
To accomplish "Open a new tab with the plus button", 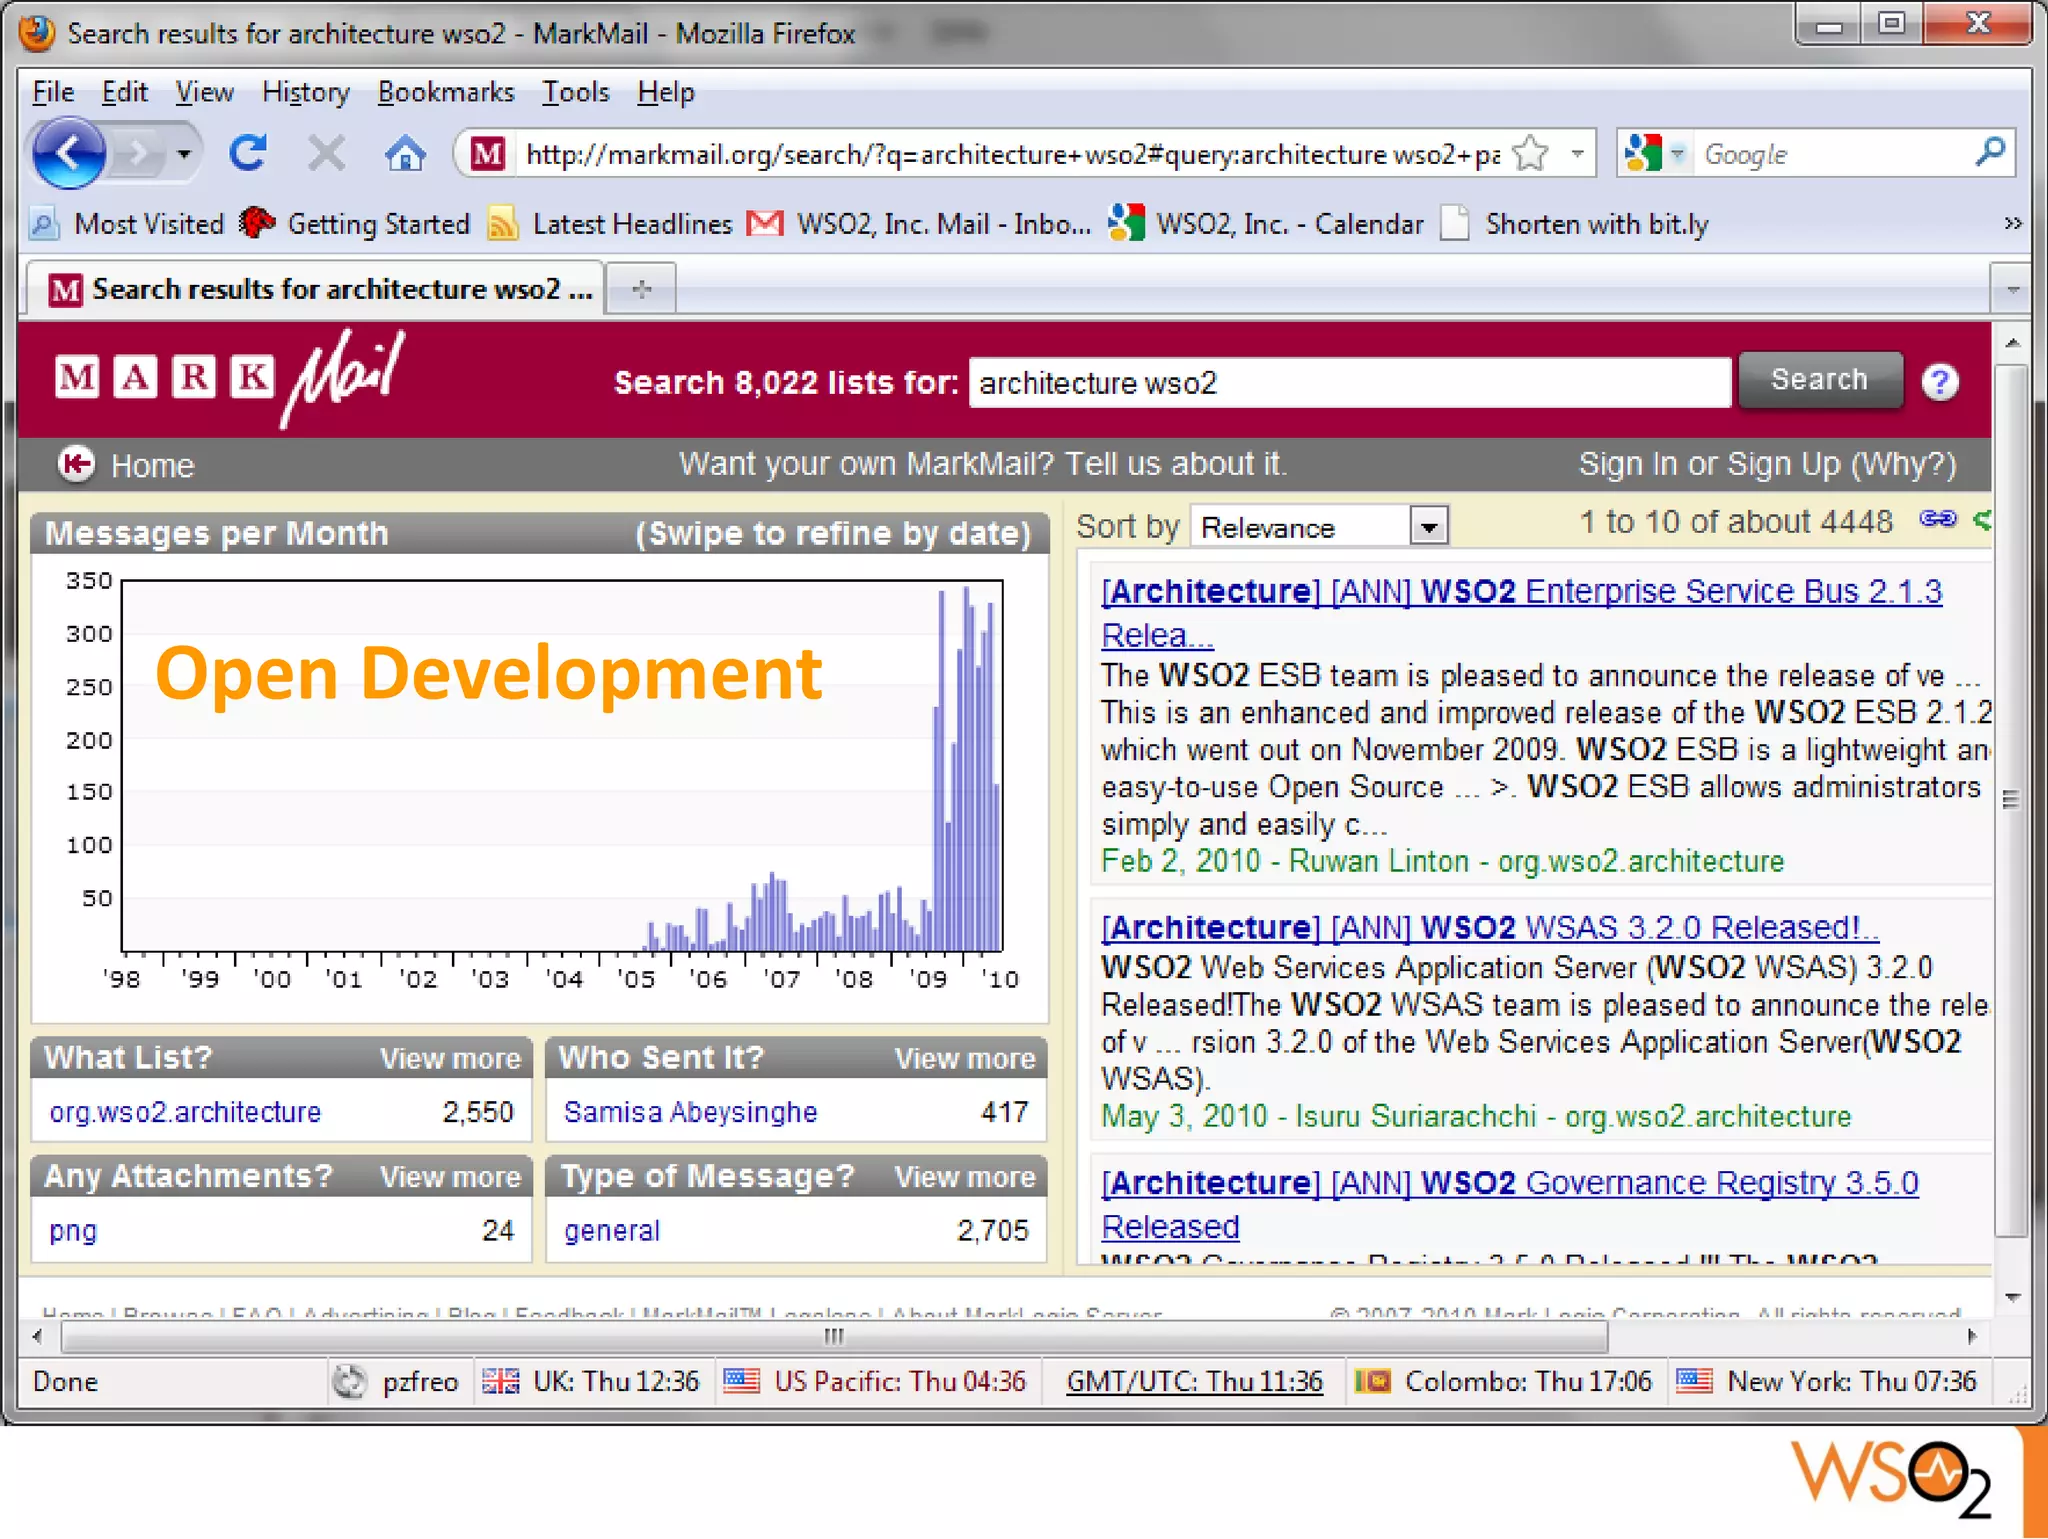I will (x=642, y=289).
